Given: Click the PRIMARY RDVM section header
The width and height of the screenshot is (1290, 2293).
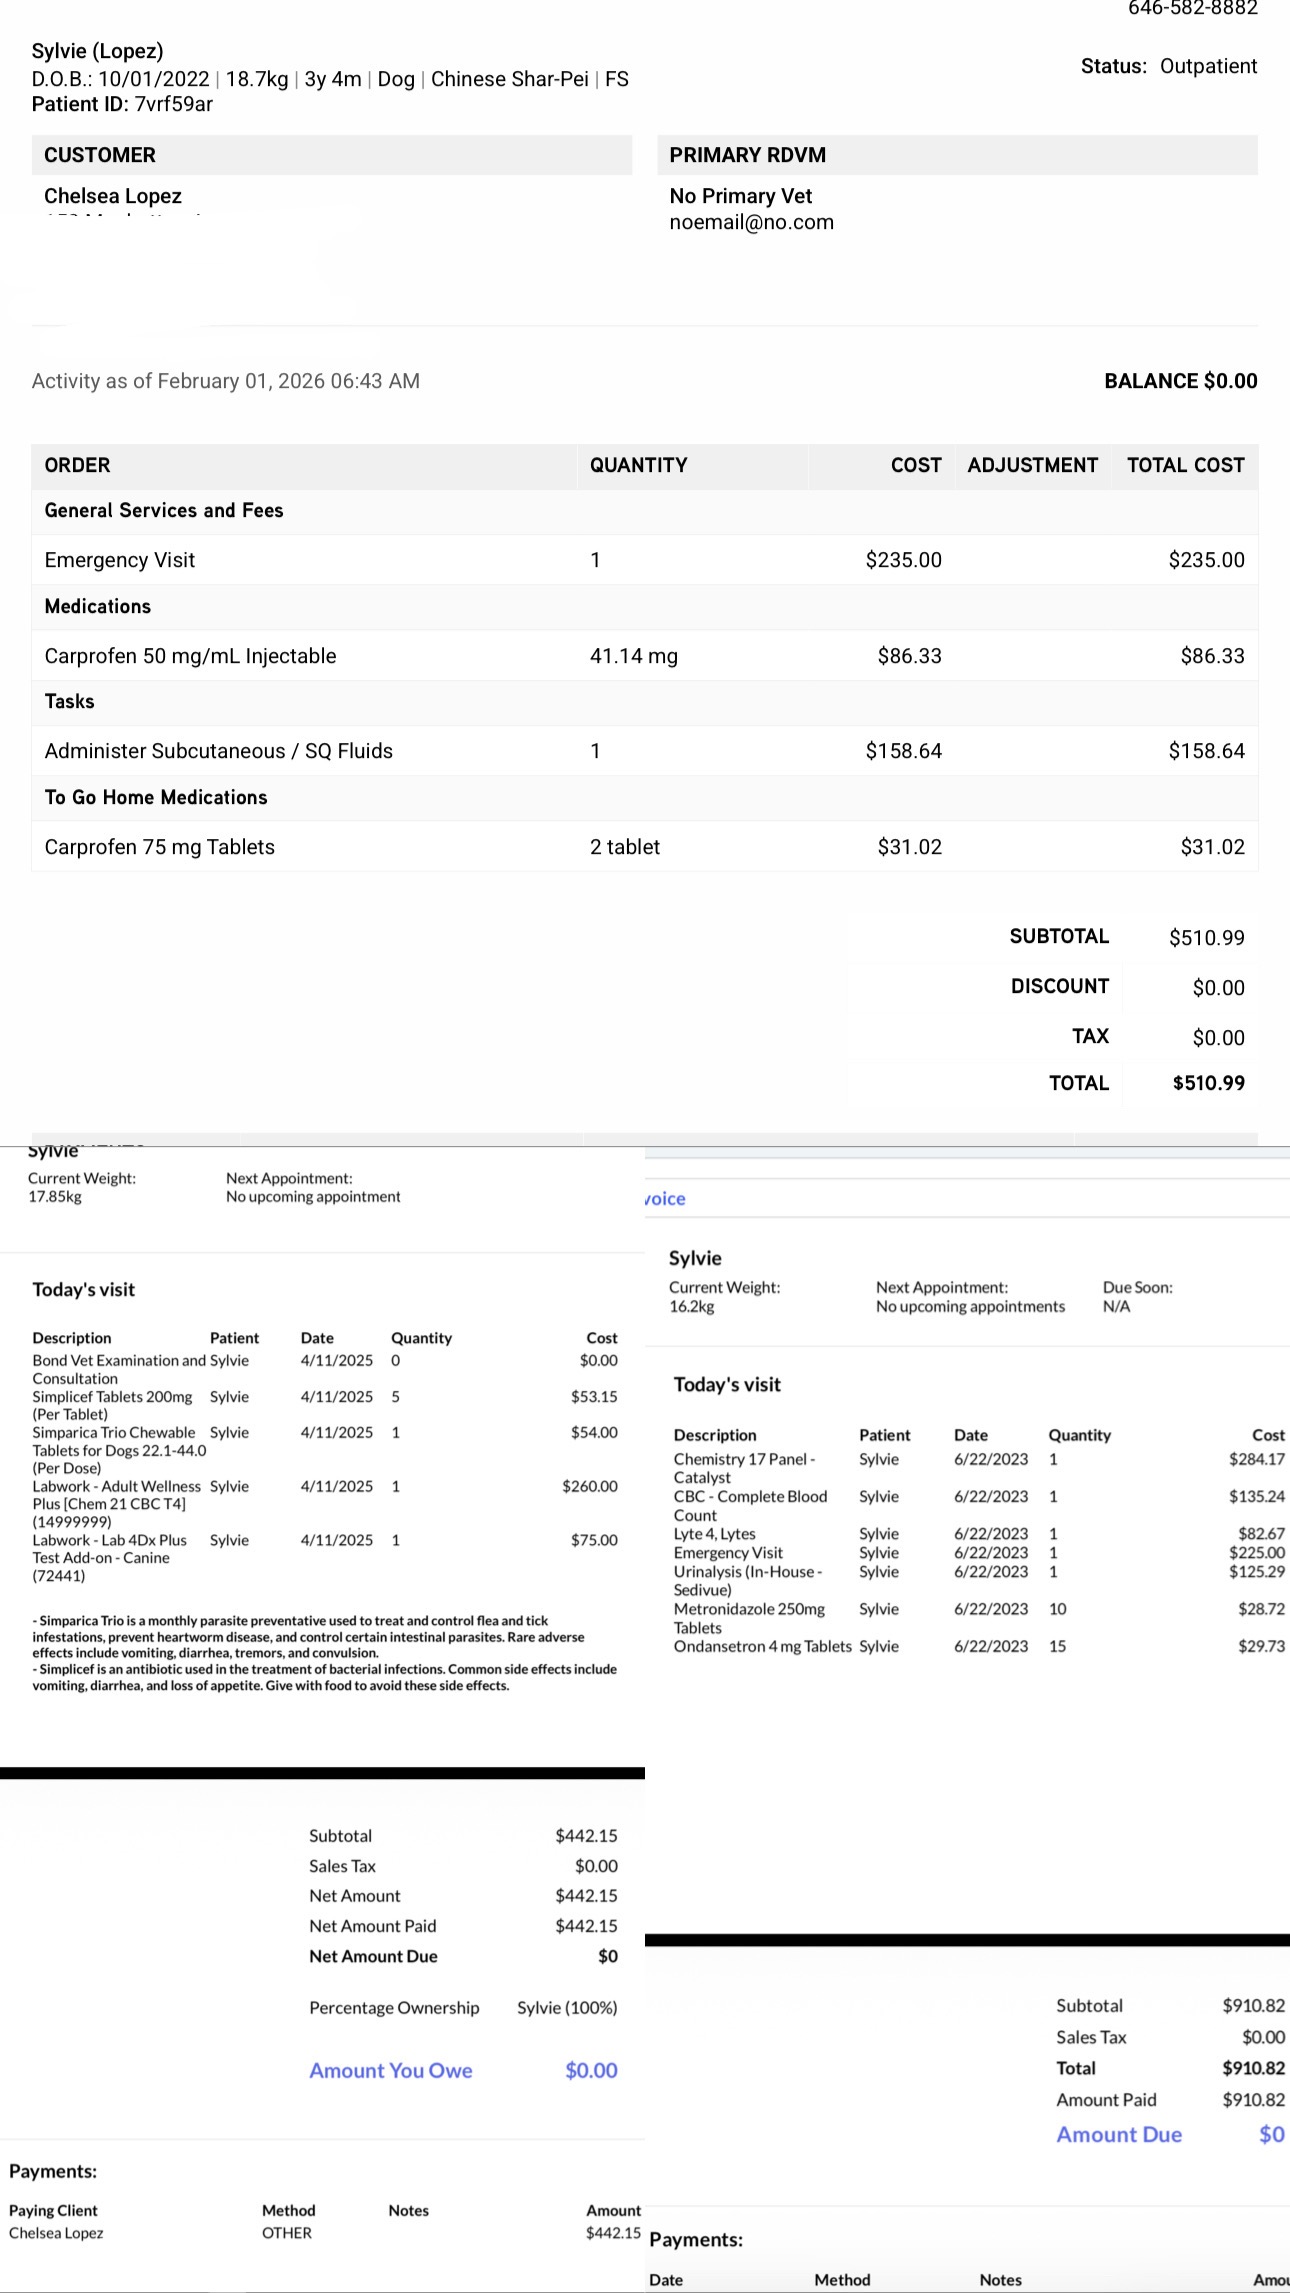Looking at the screenshot, I should coord(747,155).
